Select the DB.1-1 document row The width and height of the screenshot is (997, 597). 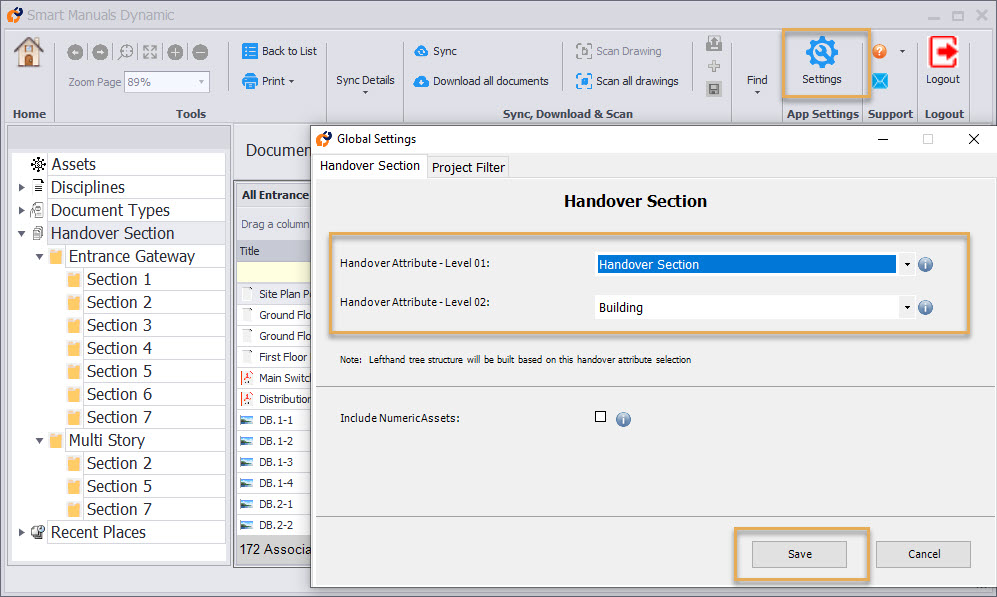coord(274,420)
